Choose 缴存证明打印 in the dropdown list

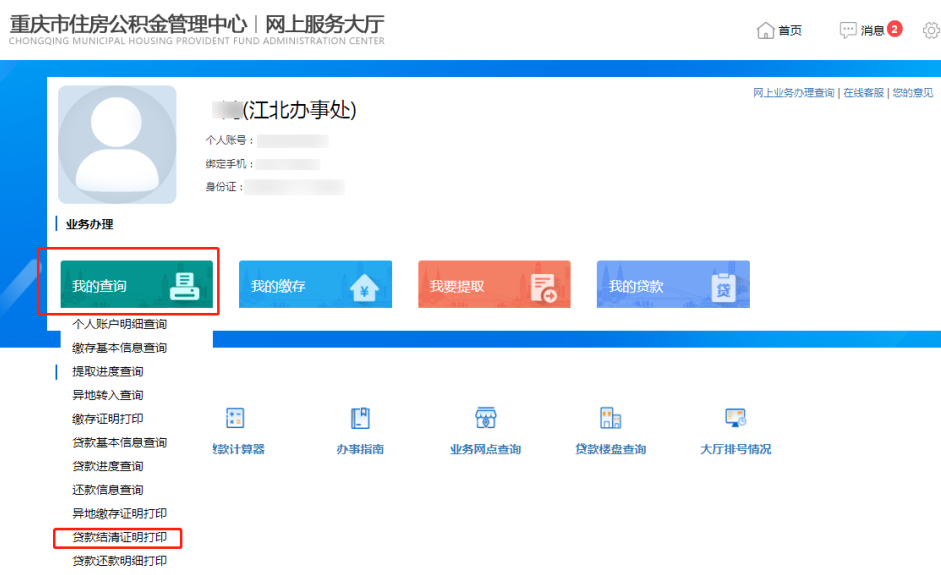[x=107, y=419]
